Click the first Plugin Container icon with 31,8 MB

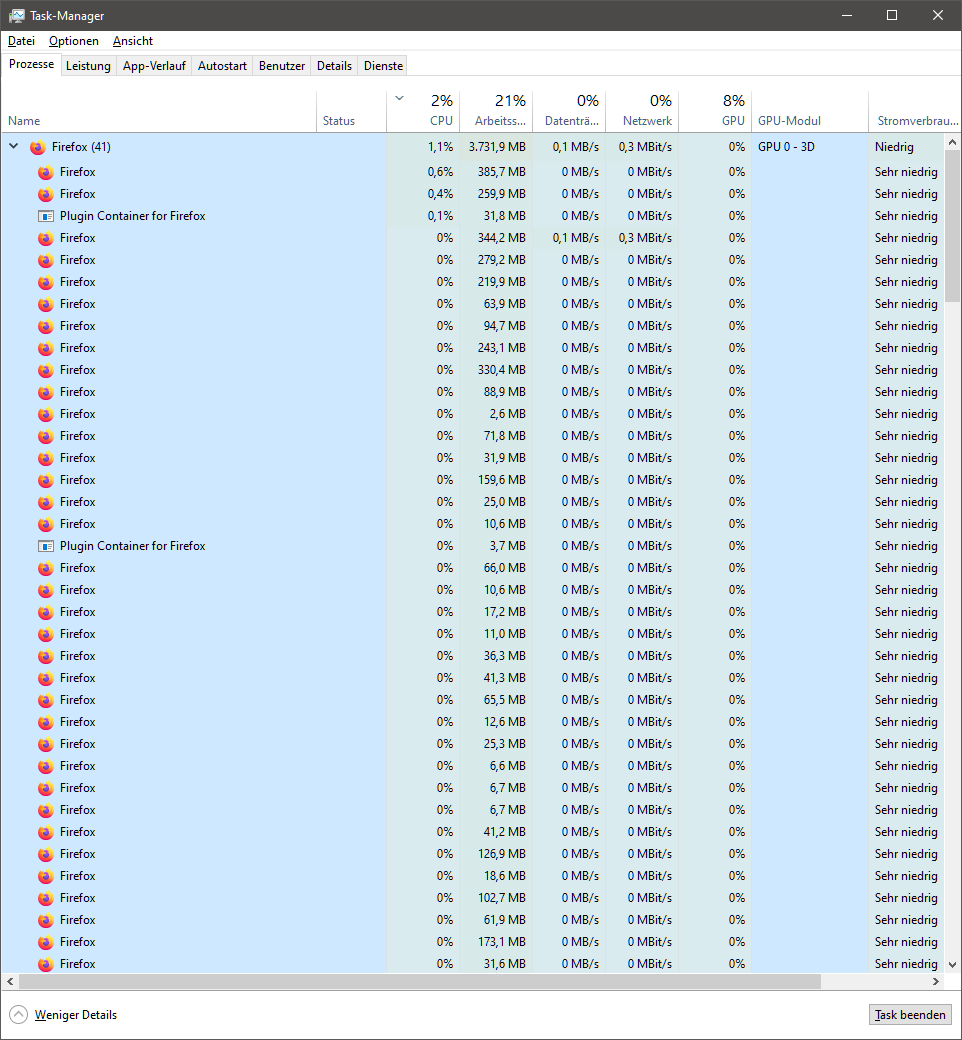click(46, 216)
